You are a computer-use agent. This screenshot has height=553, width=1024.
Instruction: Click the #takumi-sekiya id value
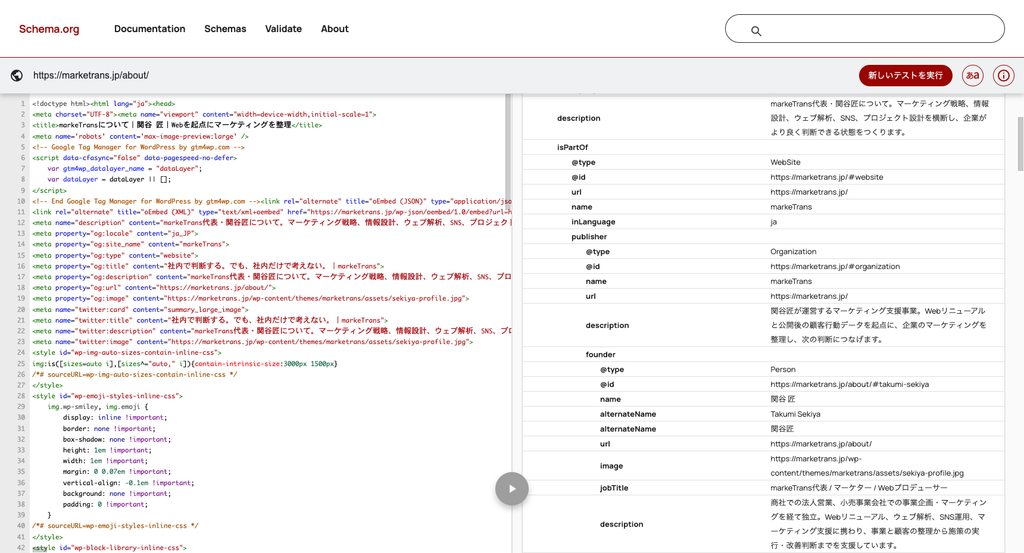tap(849, 384)
